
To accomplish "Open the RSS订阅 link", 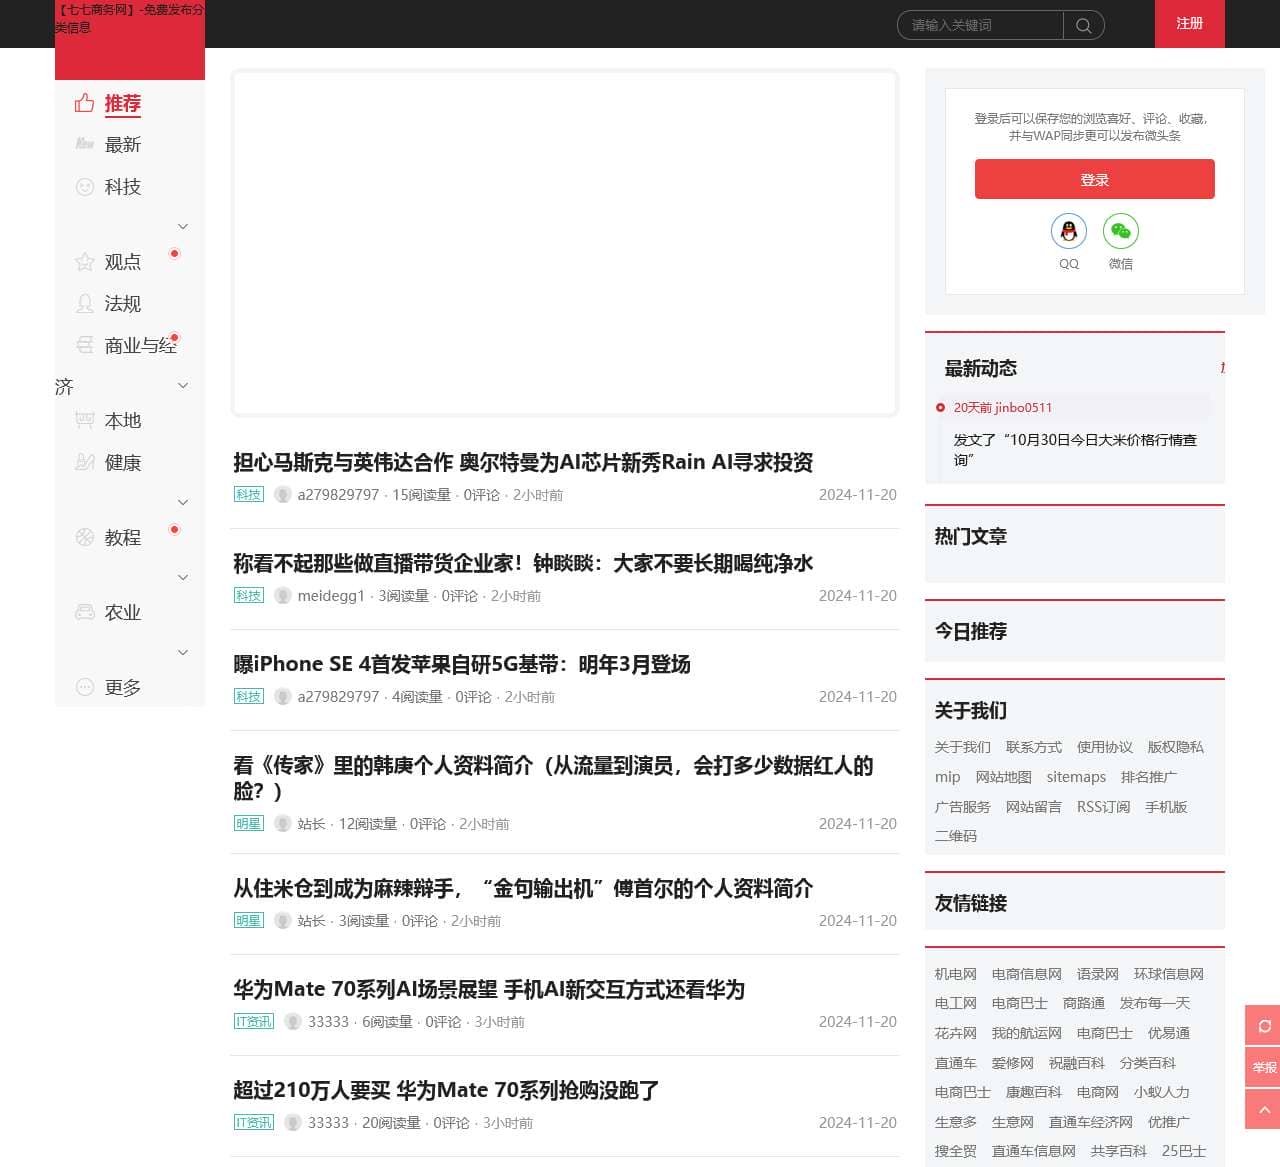I will (x=1103, y=806).
